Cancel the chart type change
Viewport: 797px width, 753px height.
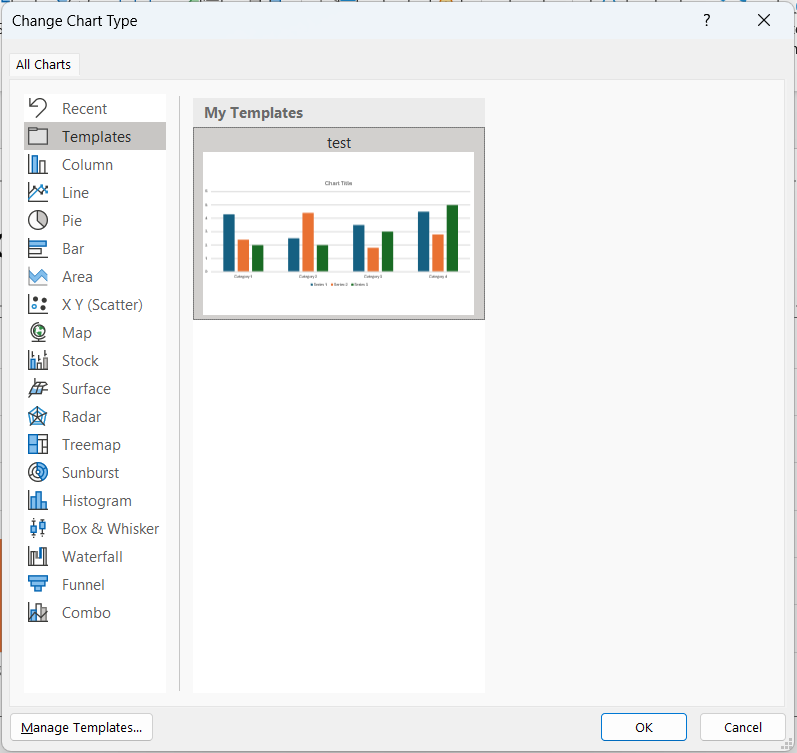pyautogui.click(x=743, y=727)
